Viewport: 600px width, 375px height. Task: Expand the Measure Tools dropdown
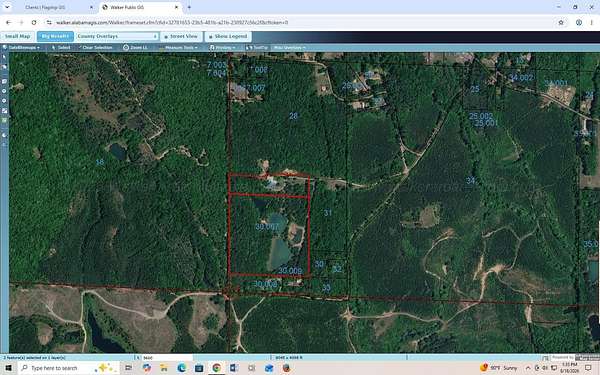[x=179, y=47]
